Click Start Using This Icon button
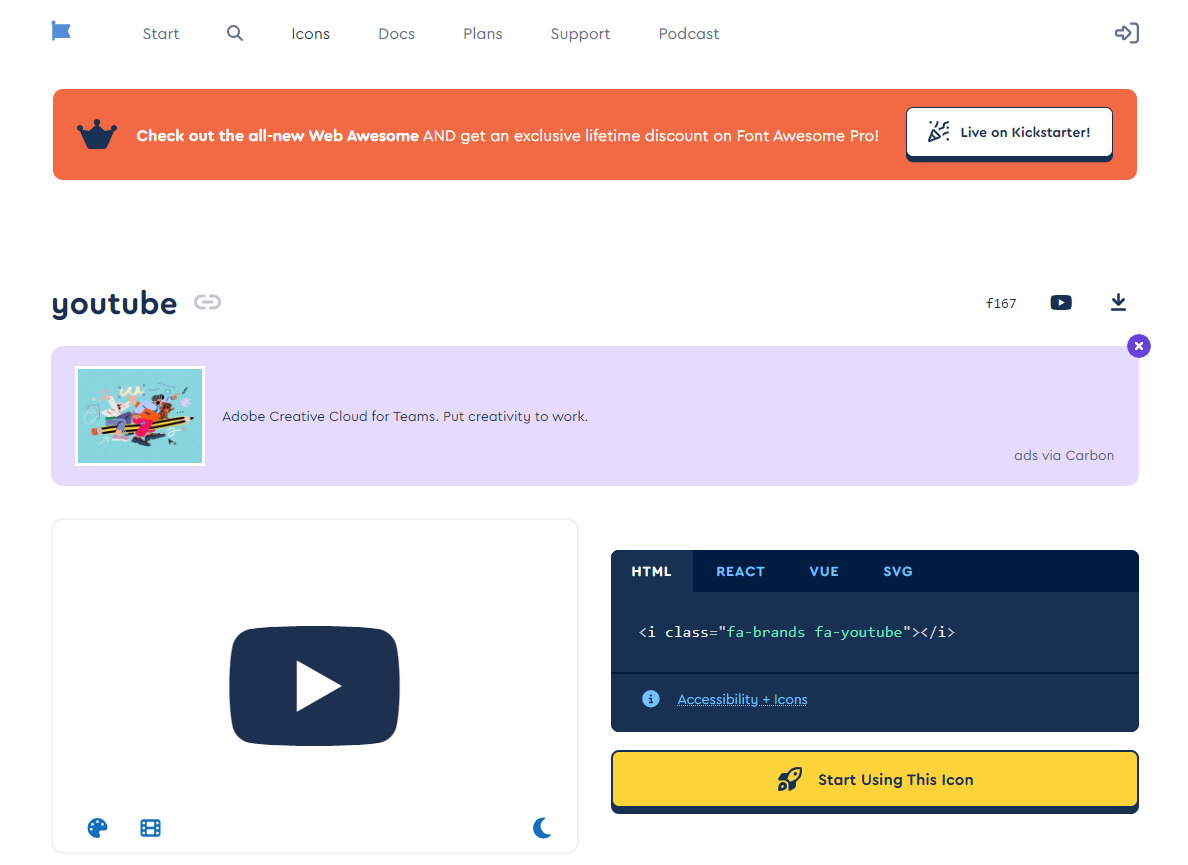 tap(875, 779)
